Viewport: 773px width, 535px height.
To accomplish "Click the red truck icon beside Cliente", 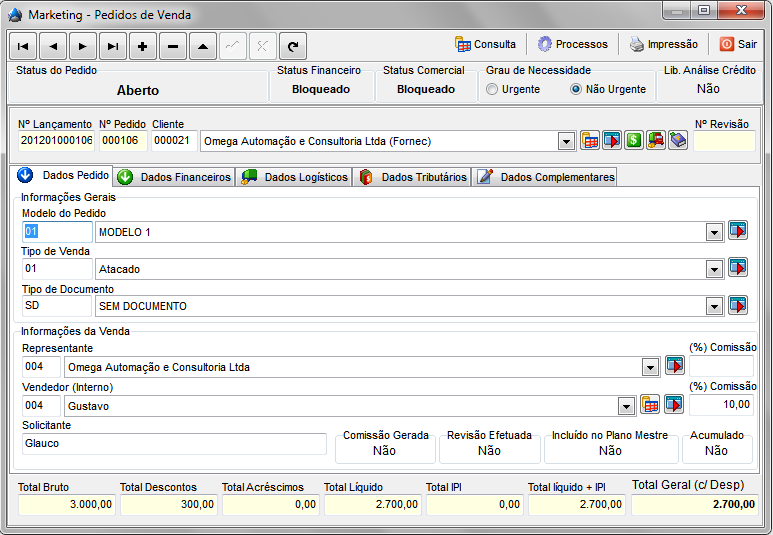I will 655,141.
